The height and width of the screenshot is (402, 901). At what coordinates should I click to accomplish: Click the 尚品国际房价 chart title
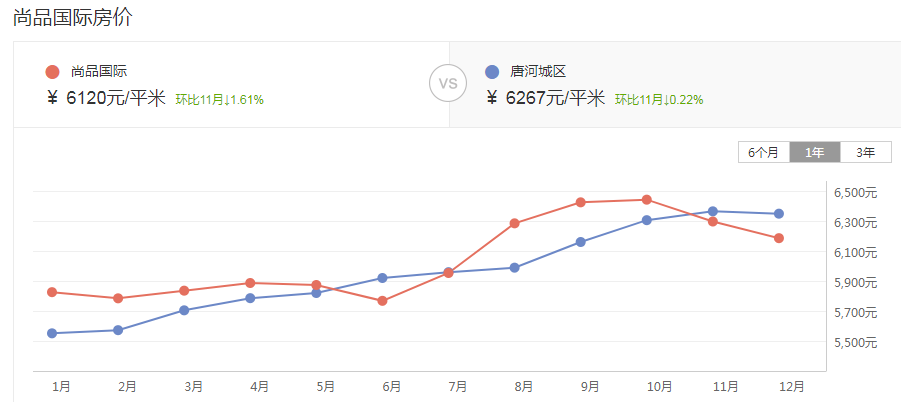[x=72, y=18]
